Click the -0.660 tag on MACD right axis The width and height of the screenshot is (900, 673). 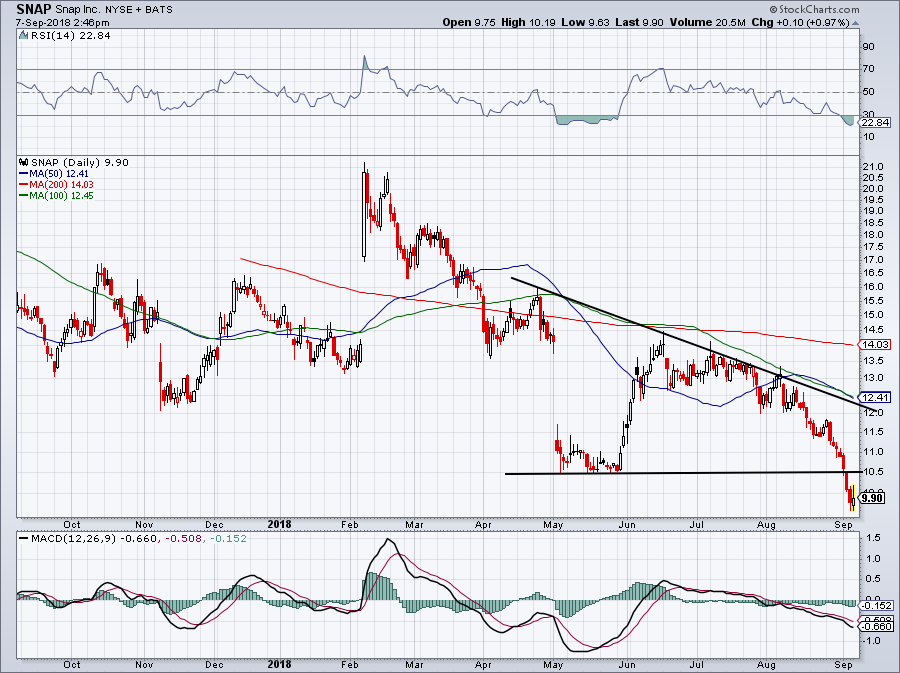pos(876,627)
